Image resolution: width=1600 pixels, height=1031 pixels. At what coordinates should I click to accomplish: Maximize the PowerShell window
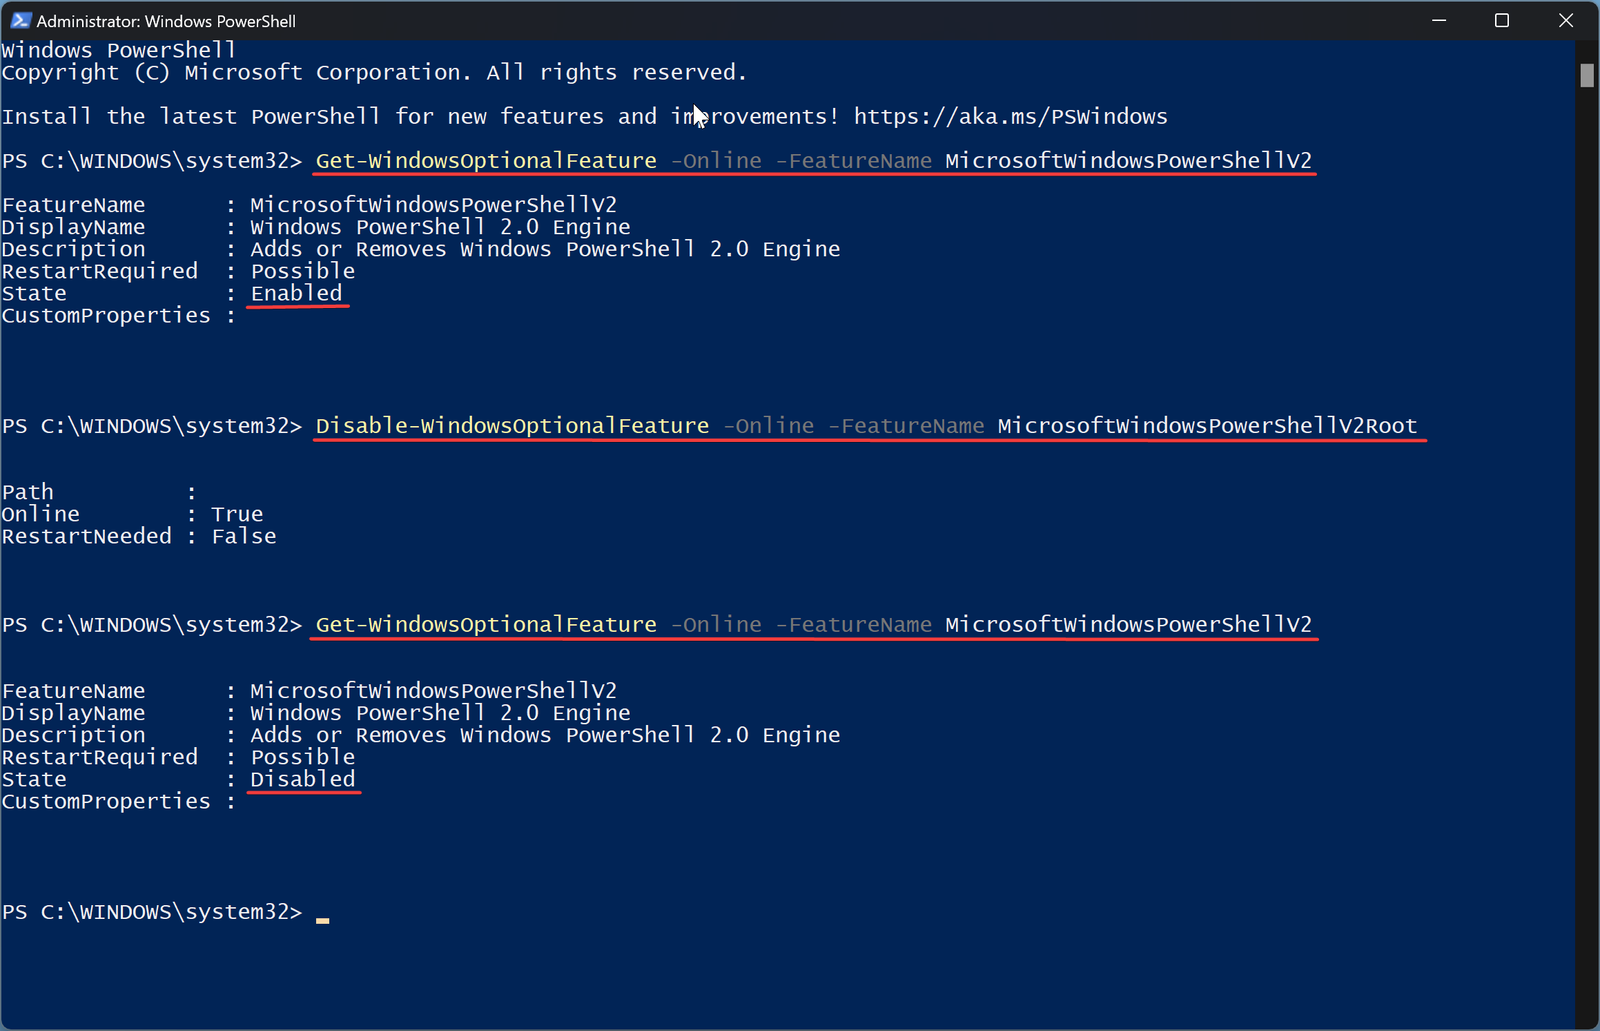click(1502, 20)
